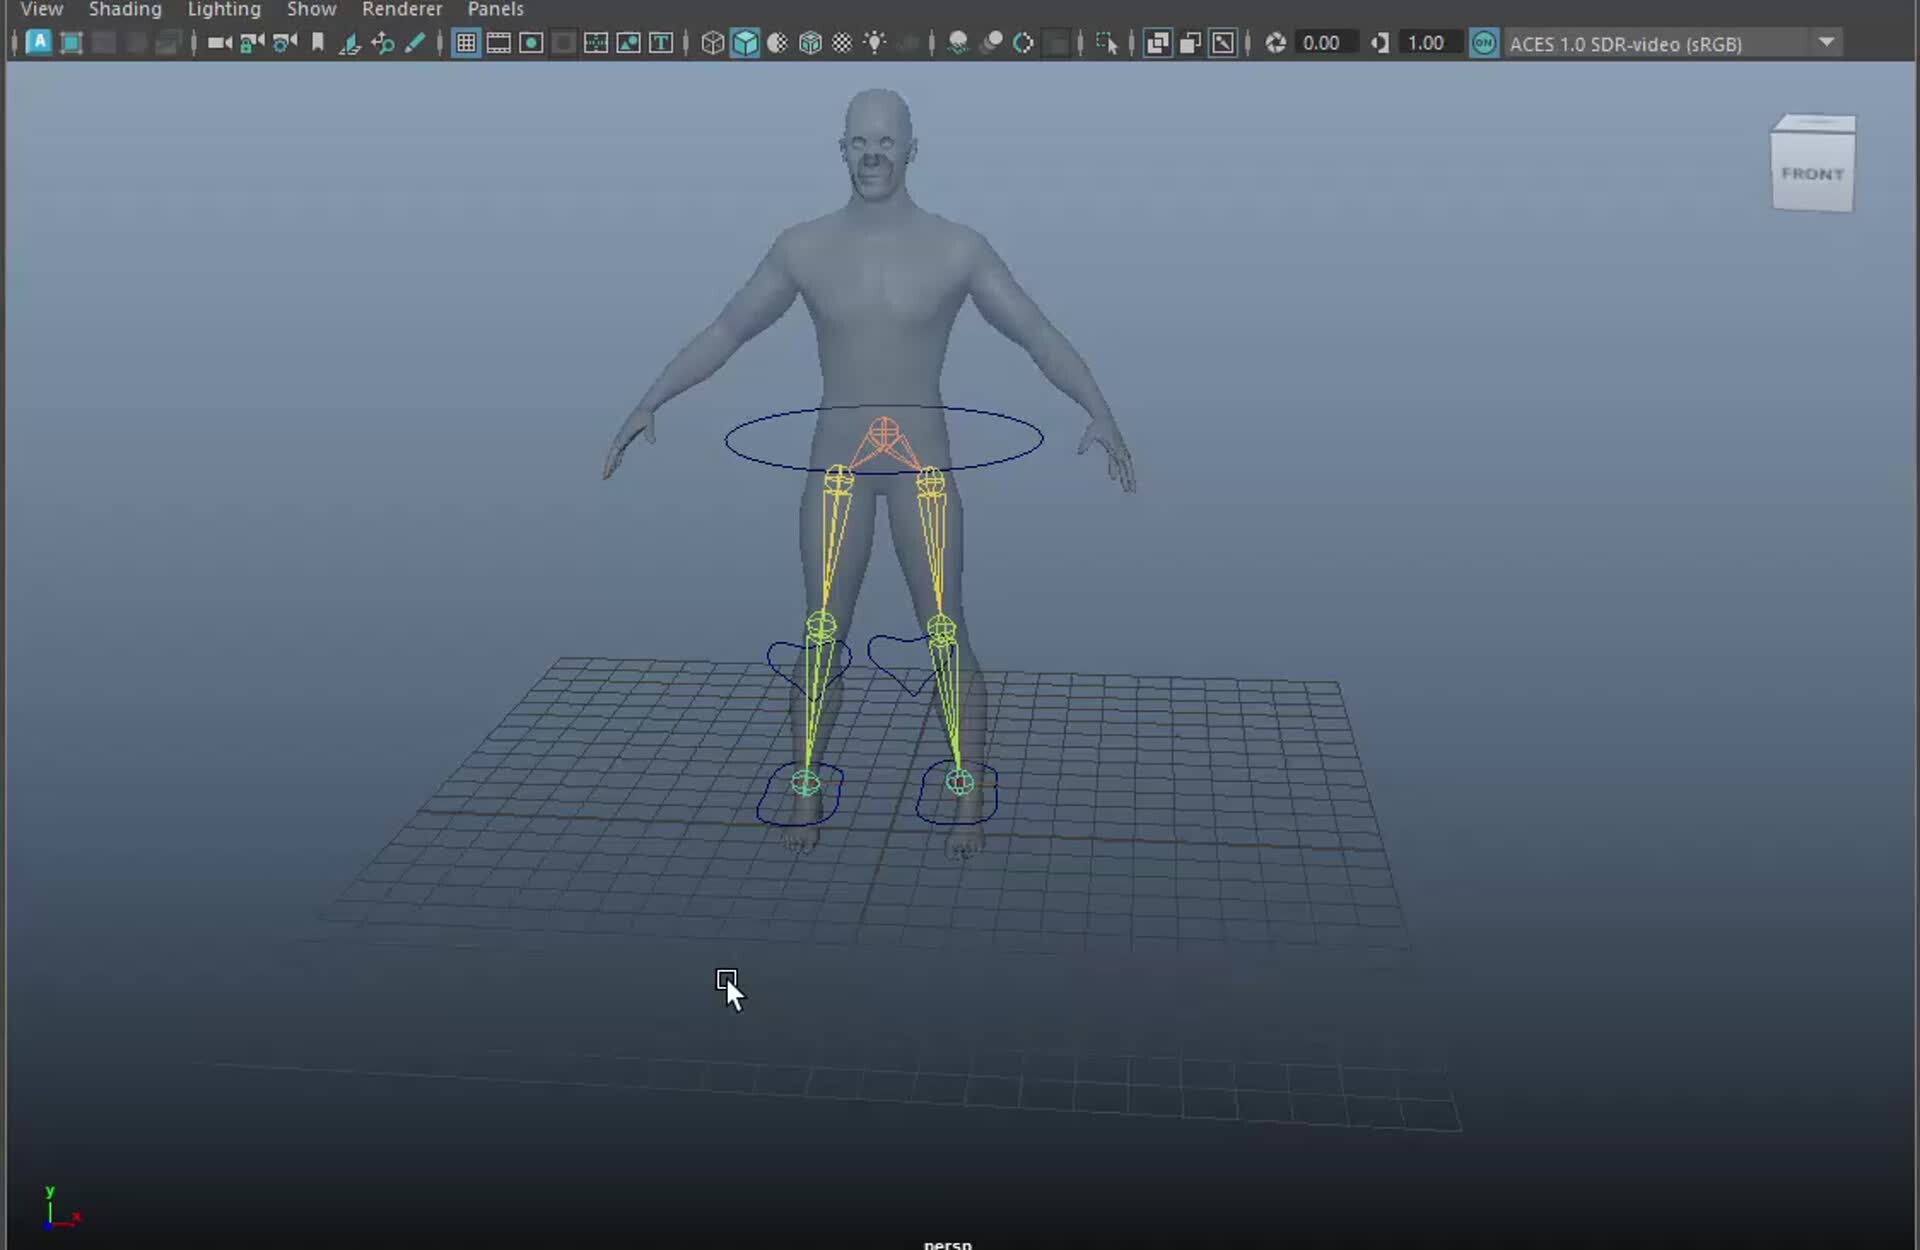
Task: Toggle the grid display icon
Action: (466, 43)
